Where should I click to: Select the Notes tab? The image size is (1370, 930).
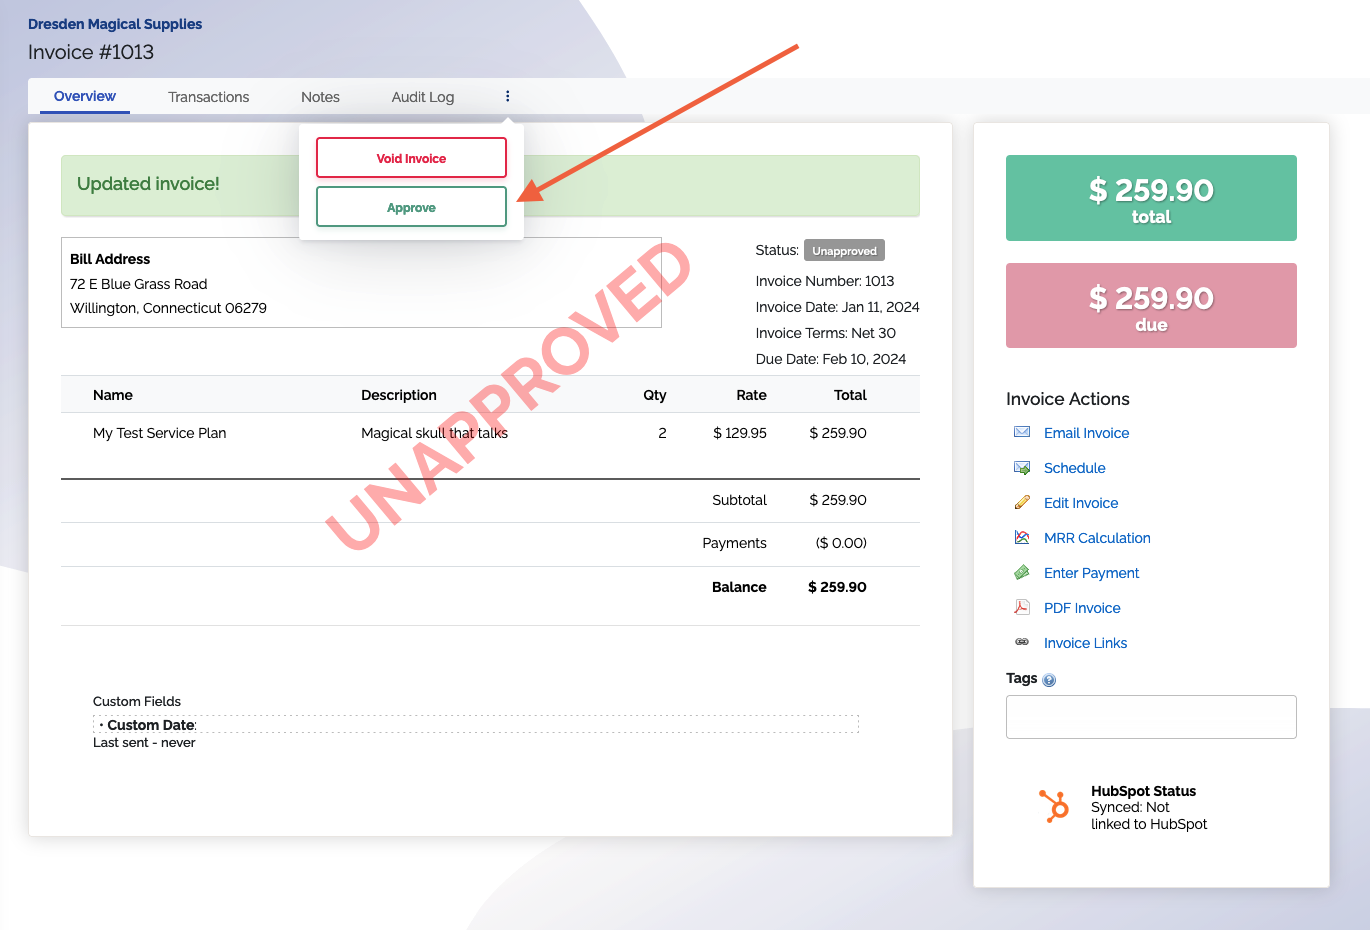click(x=320, y=96)
